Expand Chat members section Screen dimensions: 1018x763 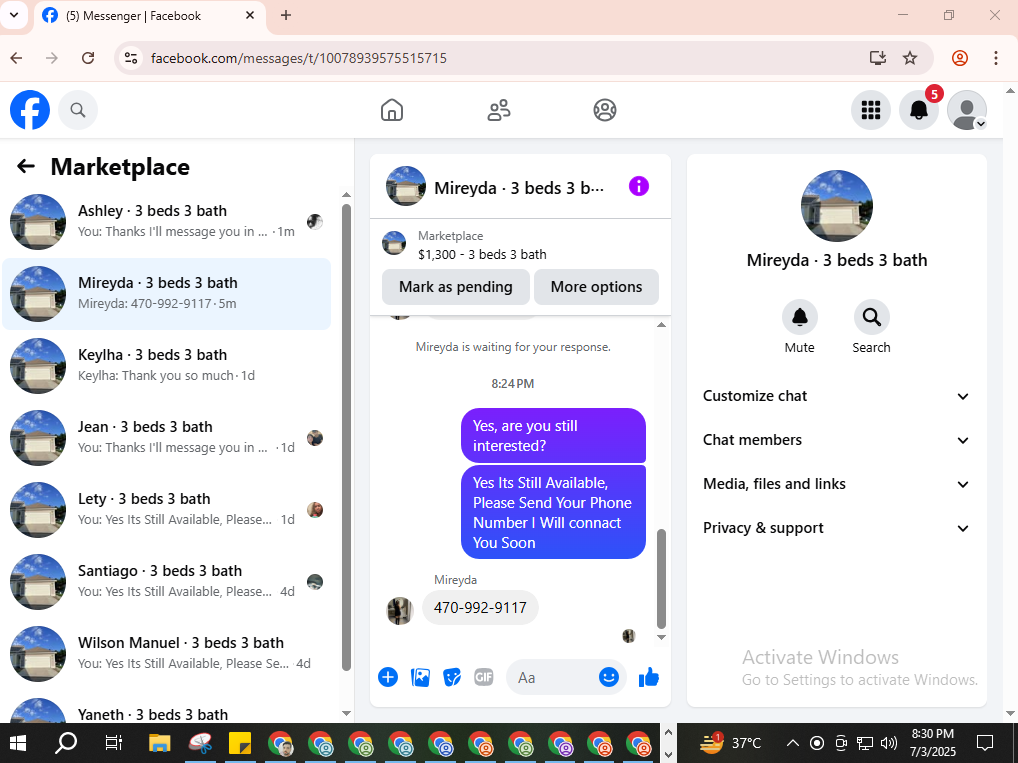click(836, 440)
